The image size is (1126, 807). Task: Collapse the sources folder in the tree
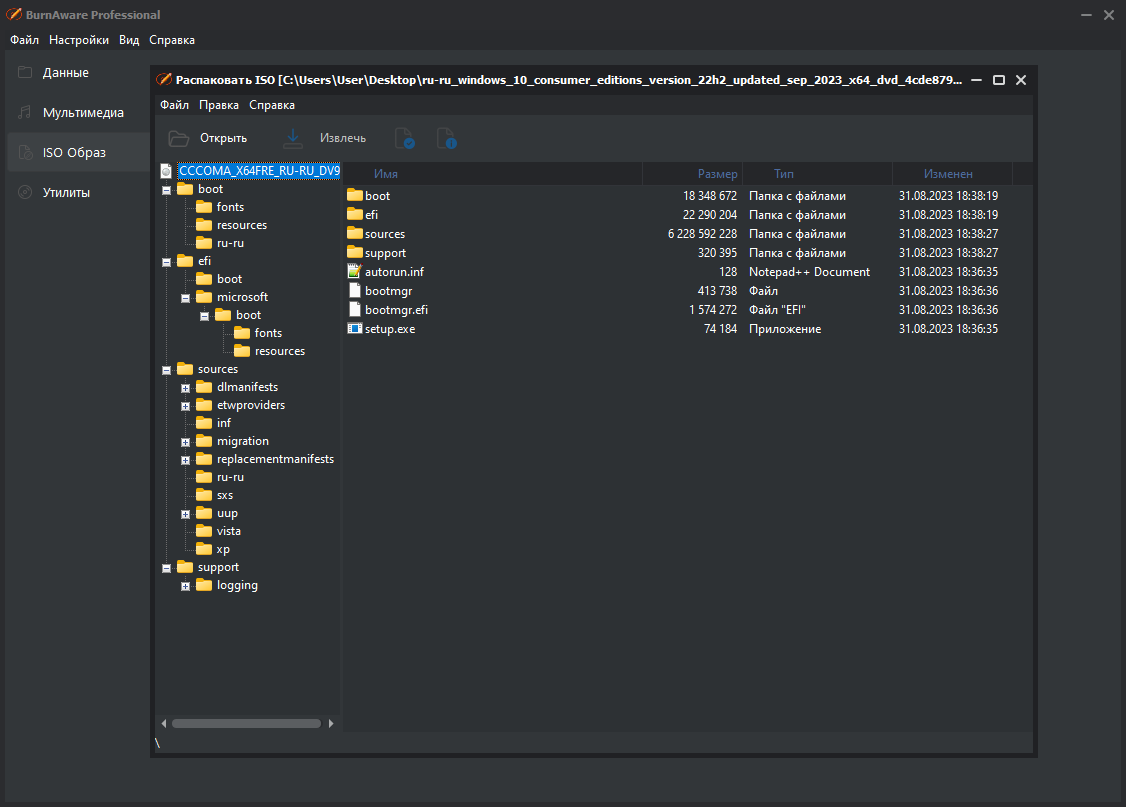[x=167, y=370]
